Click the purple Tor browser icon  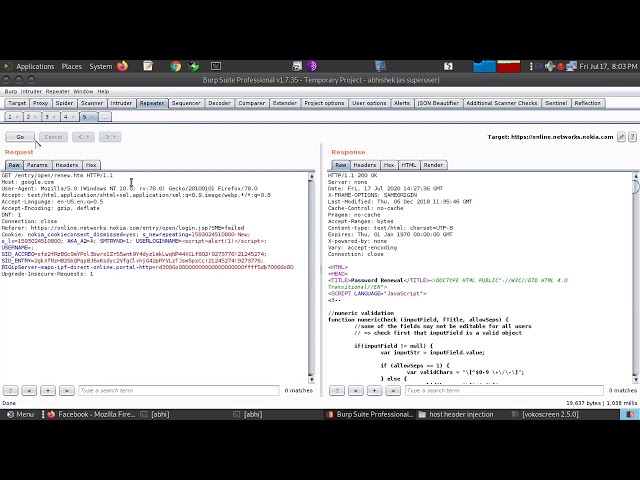pos(312,66)
